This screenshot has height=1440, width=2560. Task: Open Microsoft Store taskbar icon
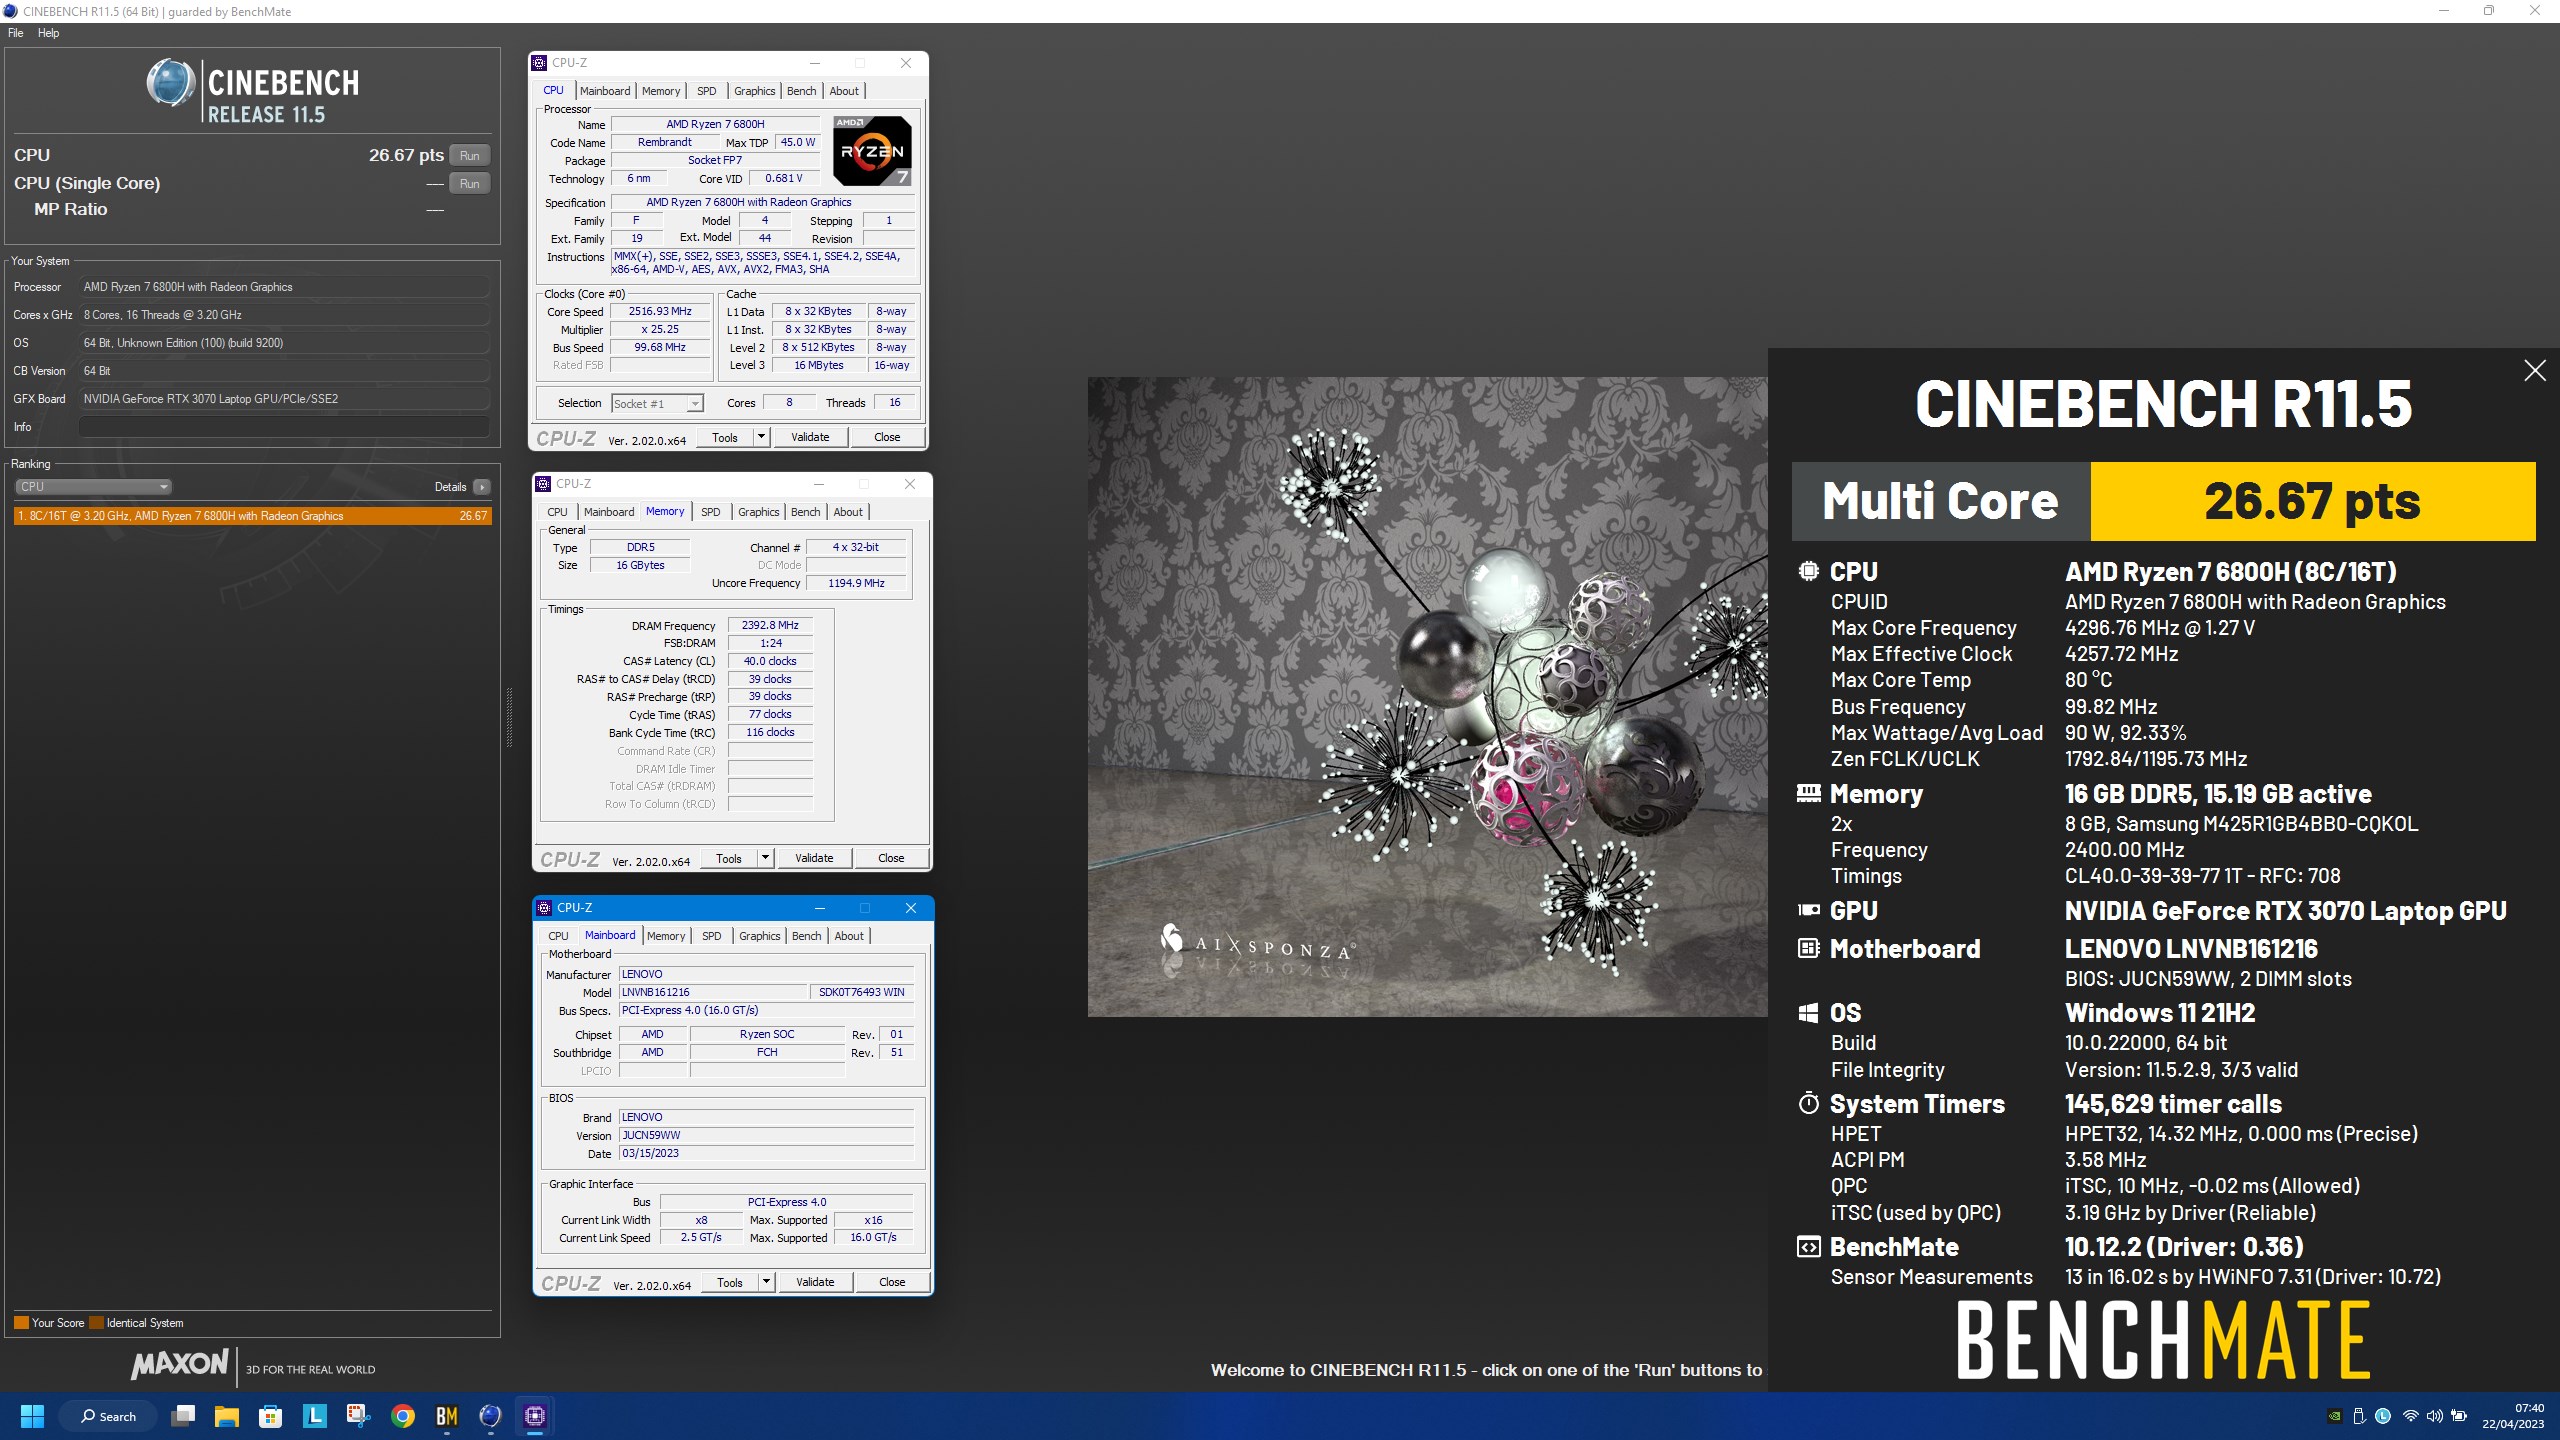(270, 1416)
